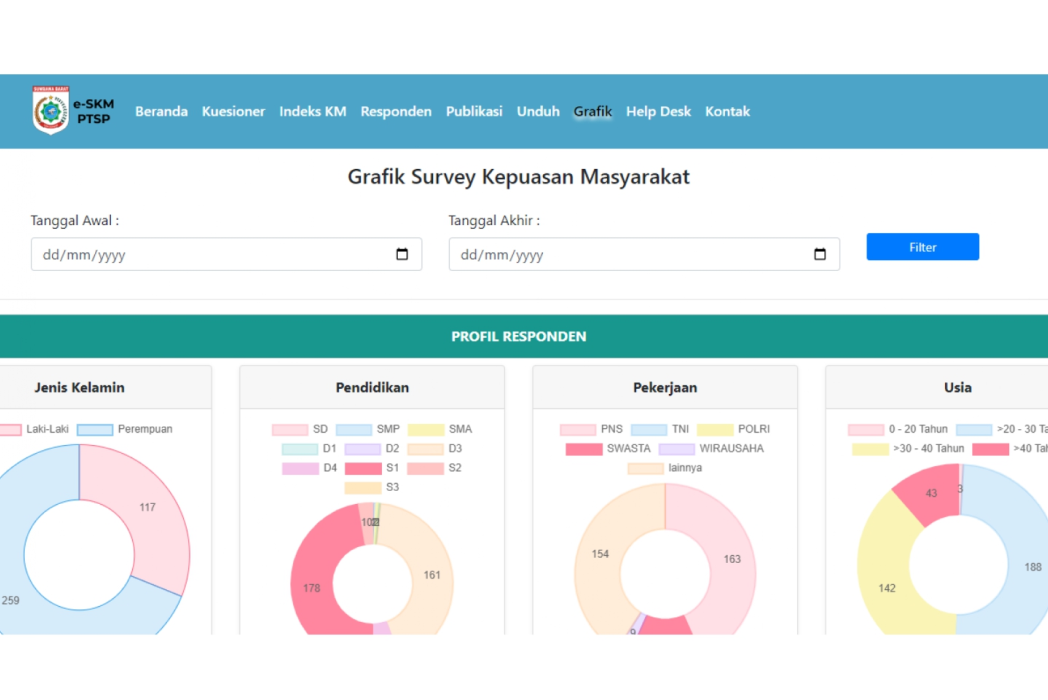Click the e-SKM PTSP brand text
This screenshot has width=1048, height=700.
coord(94,111)
